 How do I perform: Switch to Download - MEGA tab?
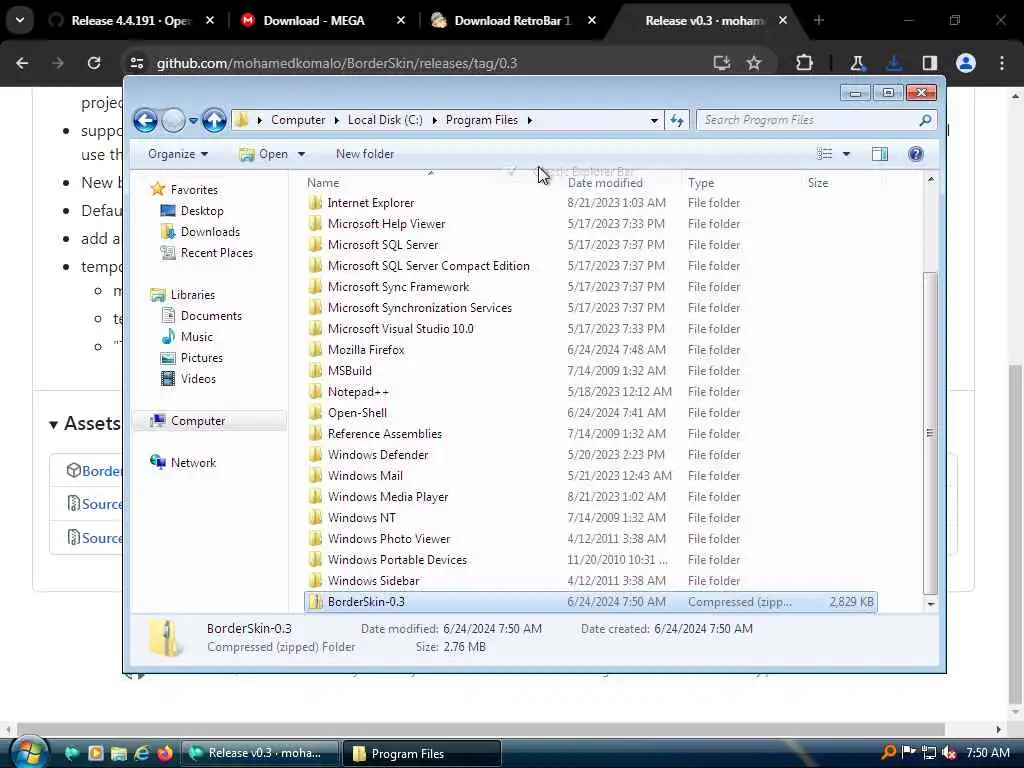click(x=321, y=21)
